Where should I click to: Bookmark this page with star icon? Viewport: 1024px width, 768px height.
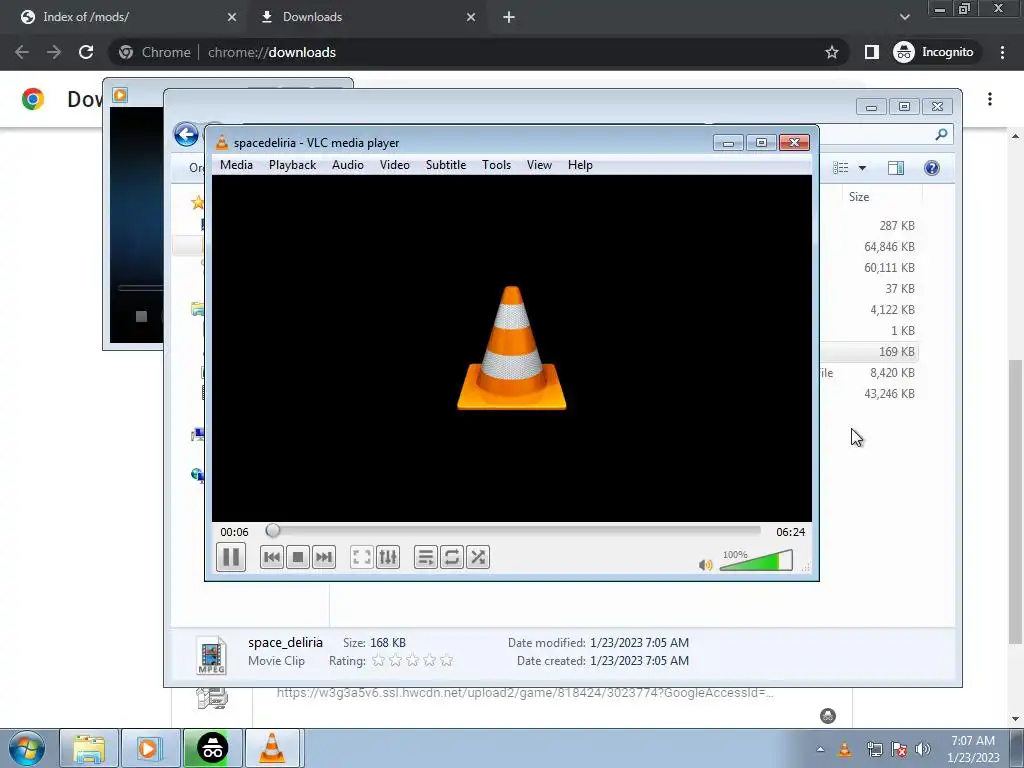831,52
